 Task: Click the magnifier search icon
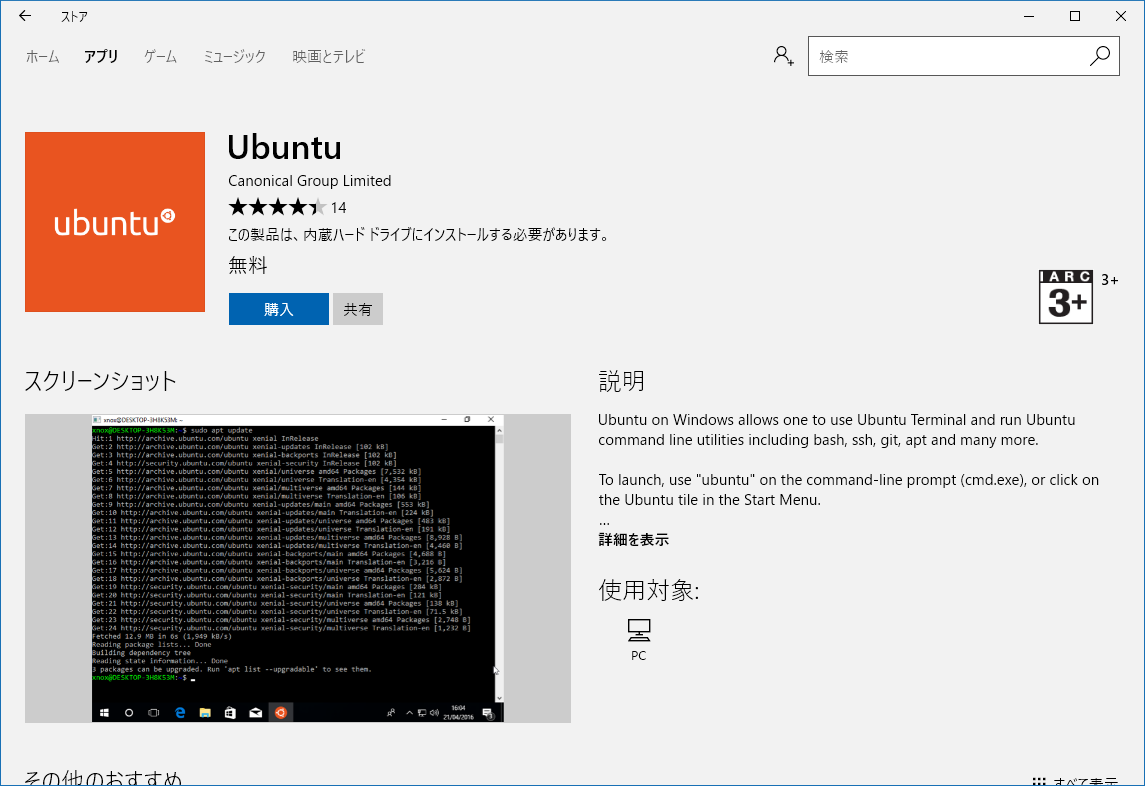pyautogui.click(x=1100, y=56)
